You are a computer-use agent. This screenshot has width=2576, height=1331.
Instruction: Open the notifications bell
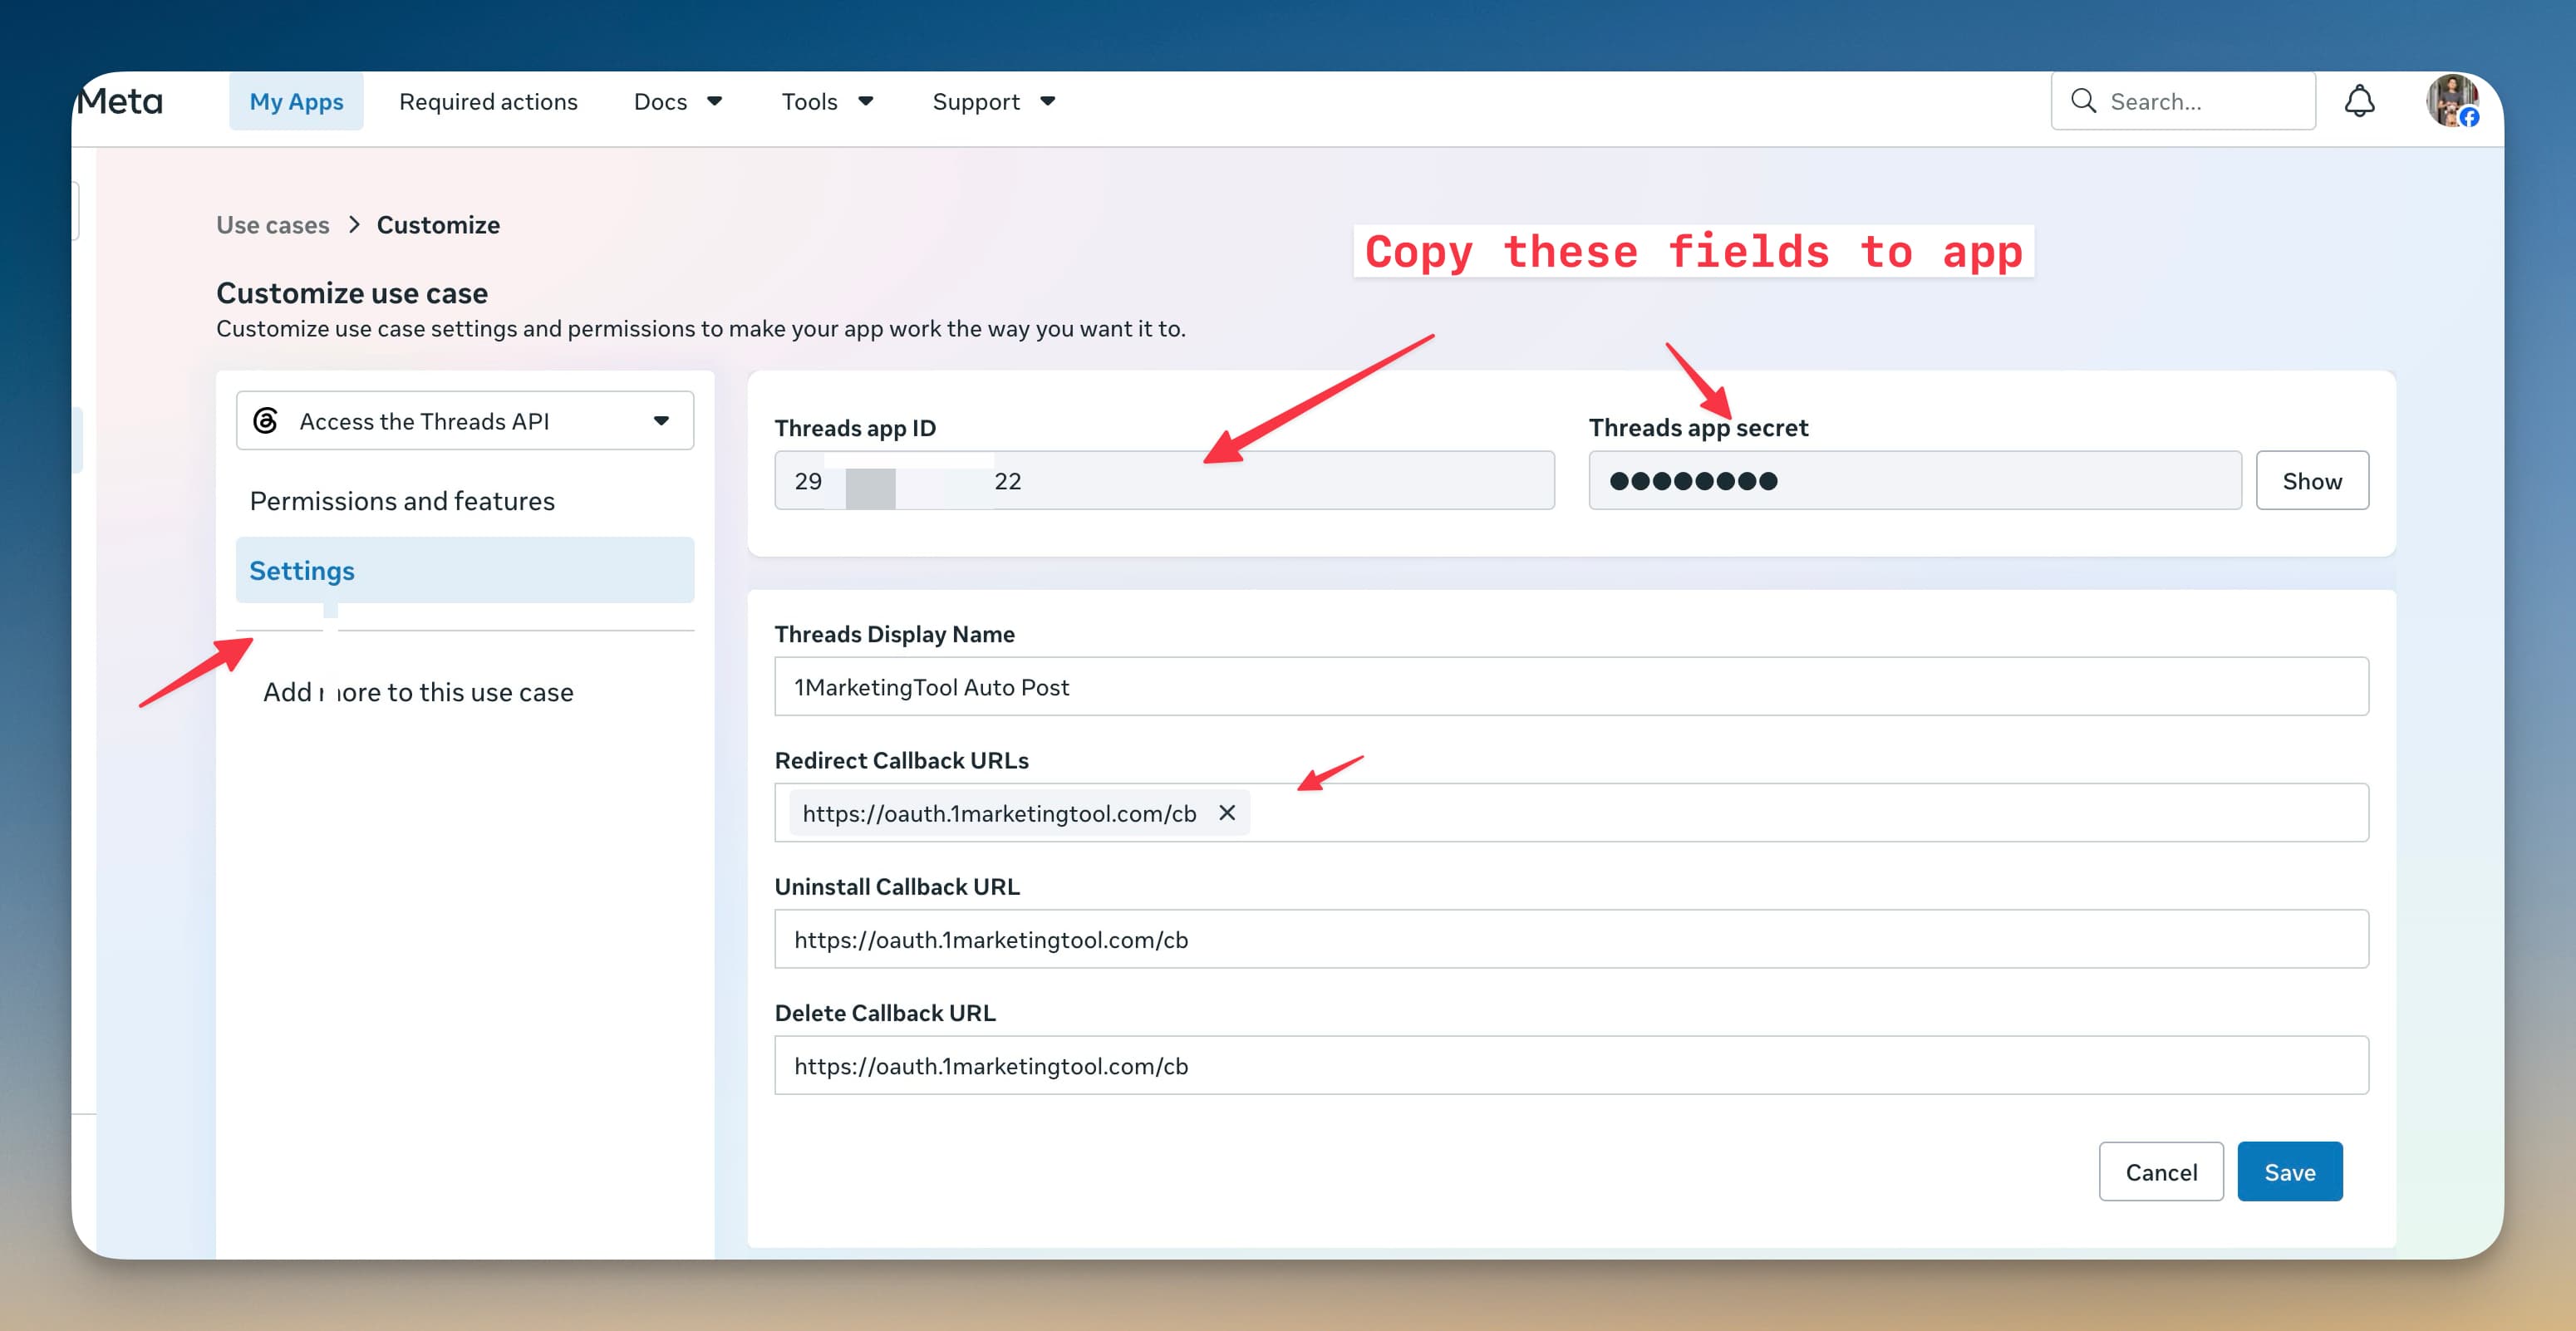point(2359,101)
